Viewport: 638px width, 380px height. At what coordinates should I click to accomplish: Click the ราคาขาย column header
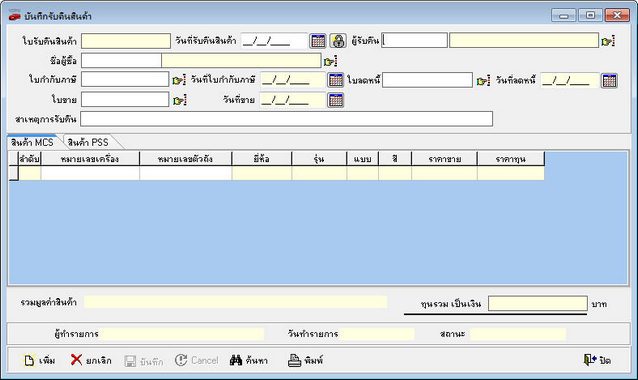pyautogui.click(x=444, y=159)
